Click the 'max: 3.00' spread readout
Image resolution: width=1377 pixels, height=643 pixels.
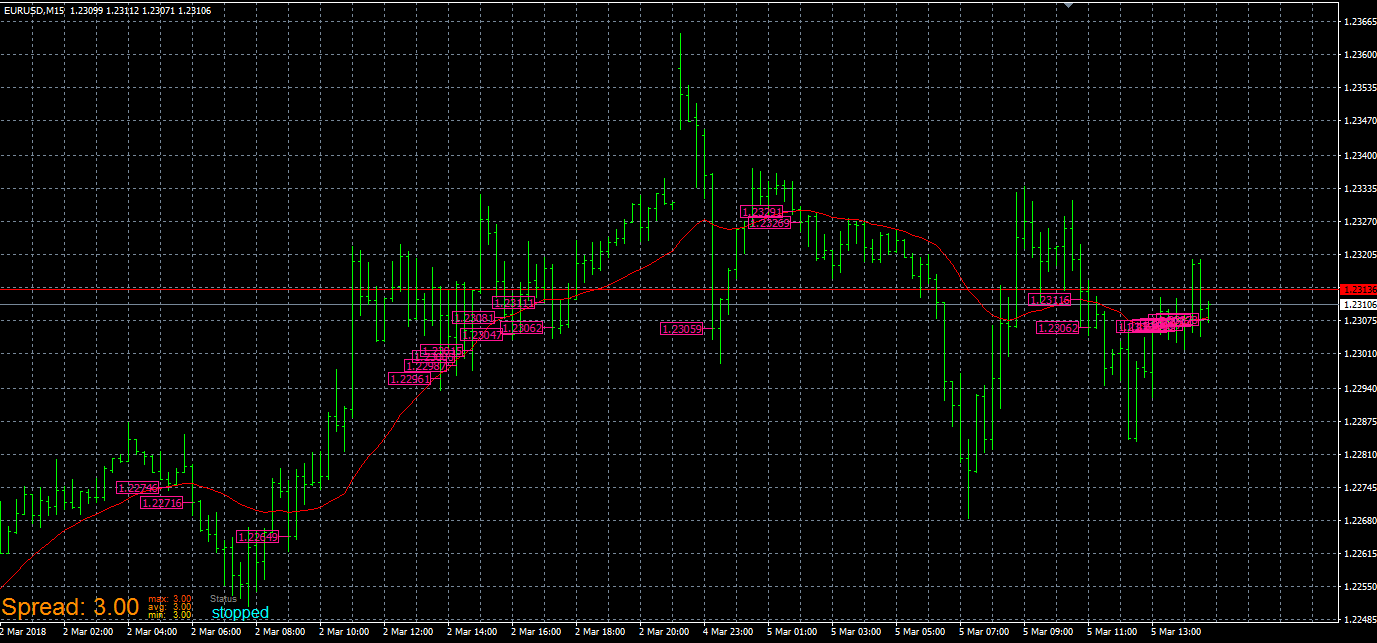[170, 598]
